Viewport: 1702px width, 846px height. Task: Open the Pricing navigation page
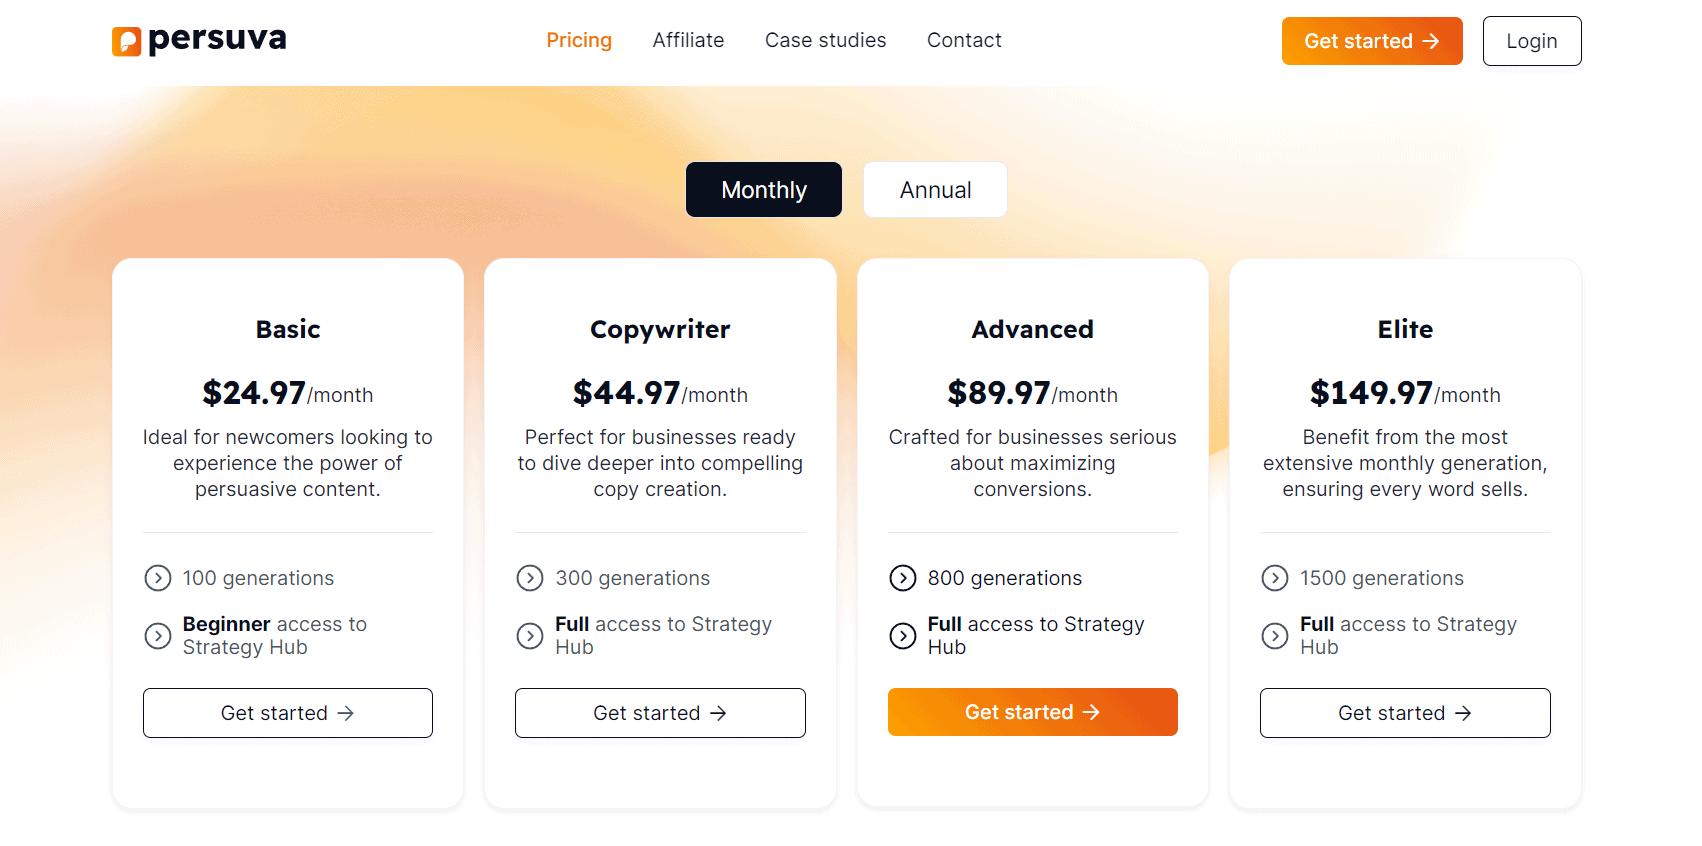[x=579, y=40]
